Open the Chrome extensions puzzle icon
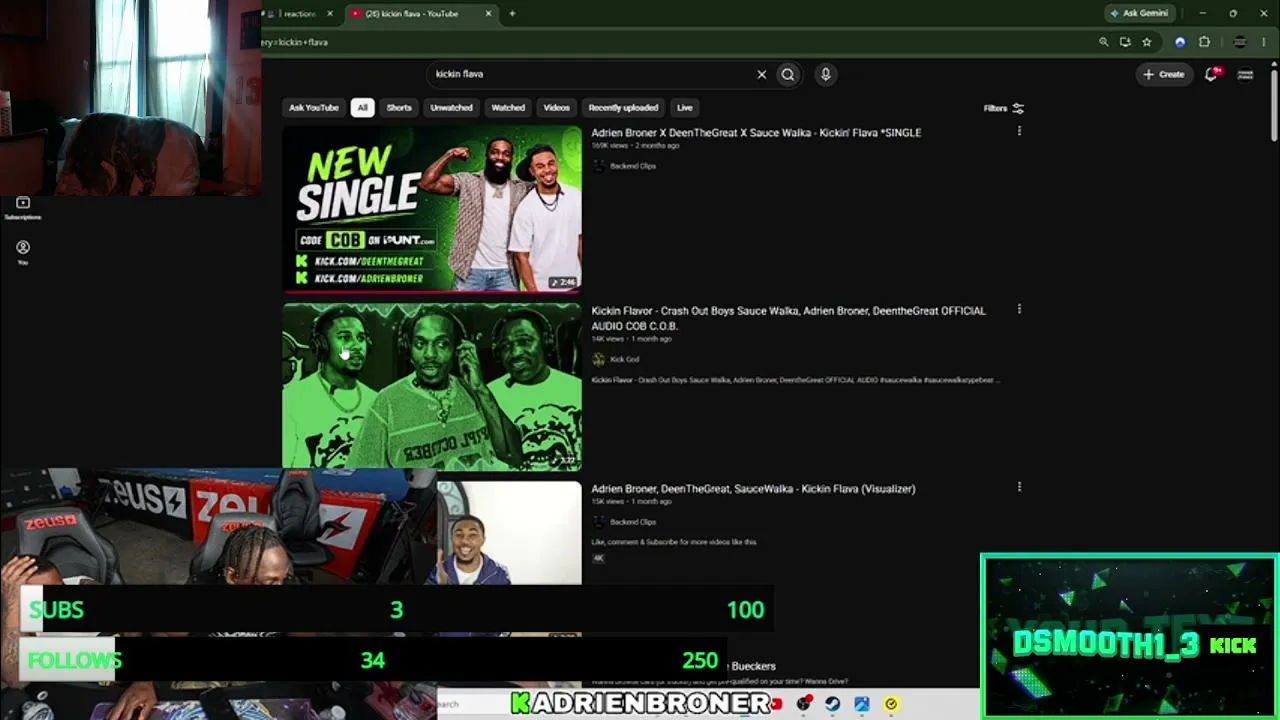 coord(1204,42)
